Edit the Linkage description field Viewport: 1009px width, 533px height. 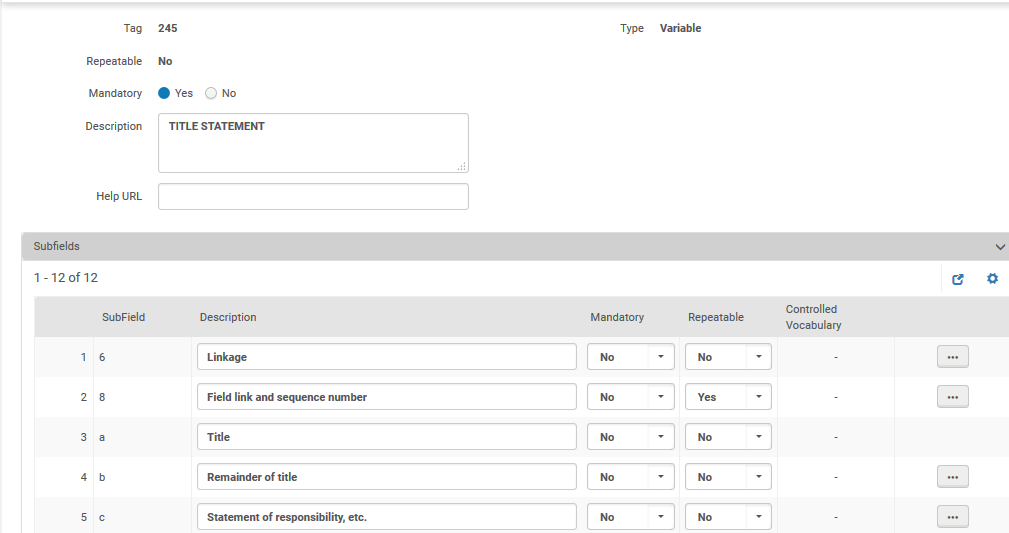click(386, 357)
